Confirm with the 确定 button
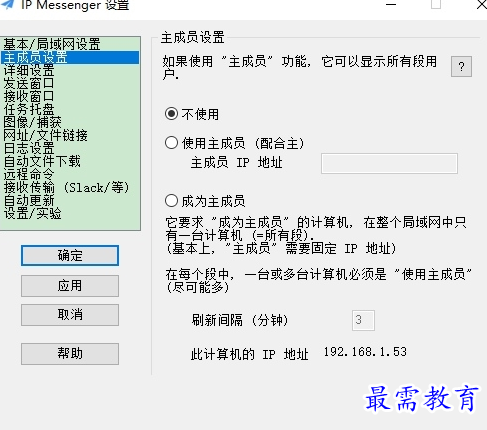 (x=70, y=256)
